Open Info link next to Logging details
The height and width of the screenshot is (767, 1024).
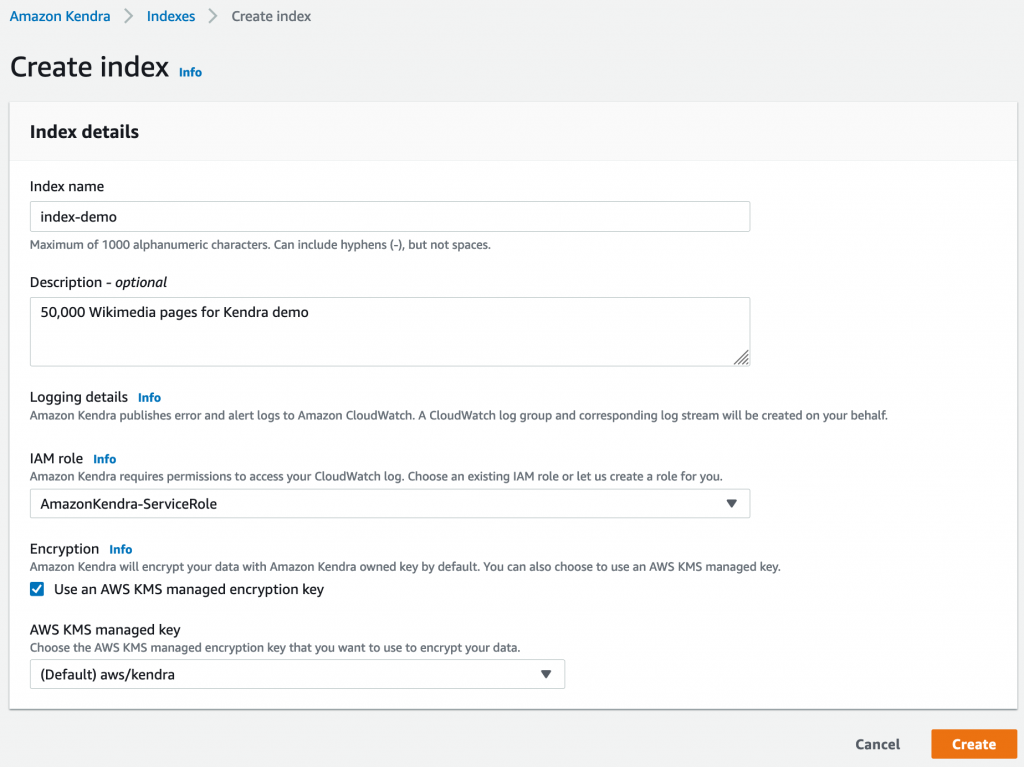pyautogui.click(x=149, y=398)
